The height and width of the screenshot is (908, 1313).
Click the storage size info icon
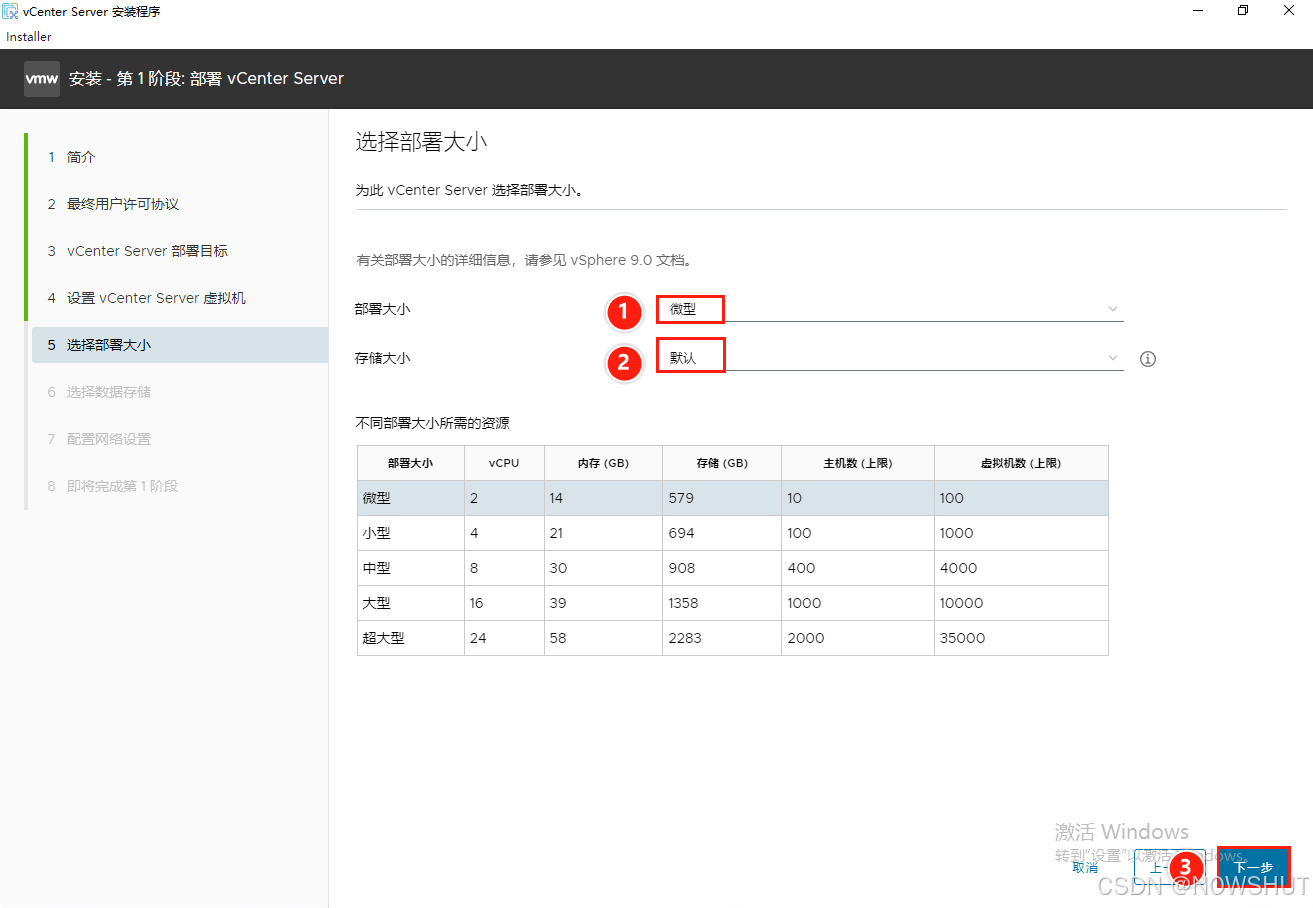pos(1148,359)
